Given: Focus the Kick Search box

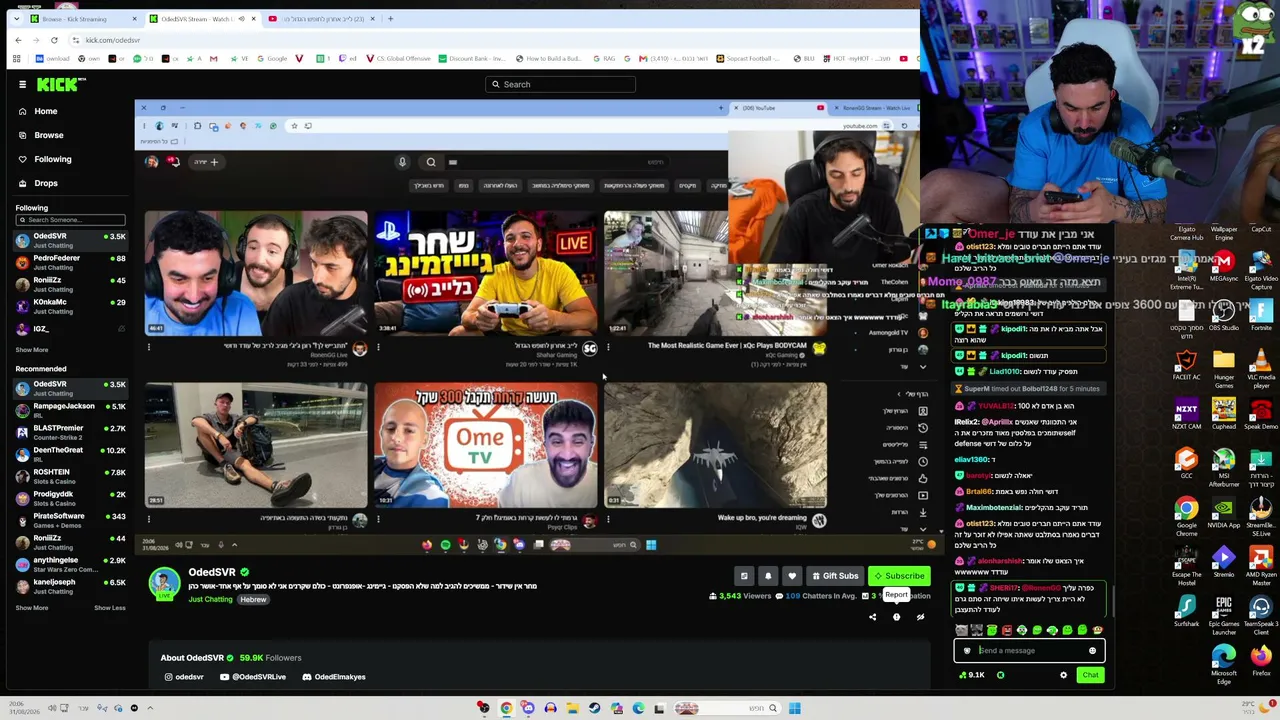Looking at the screenshot, I should click(560, 84).
